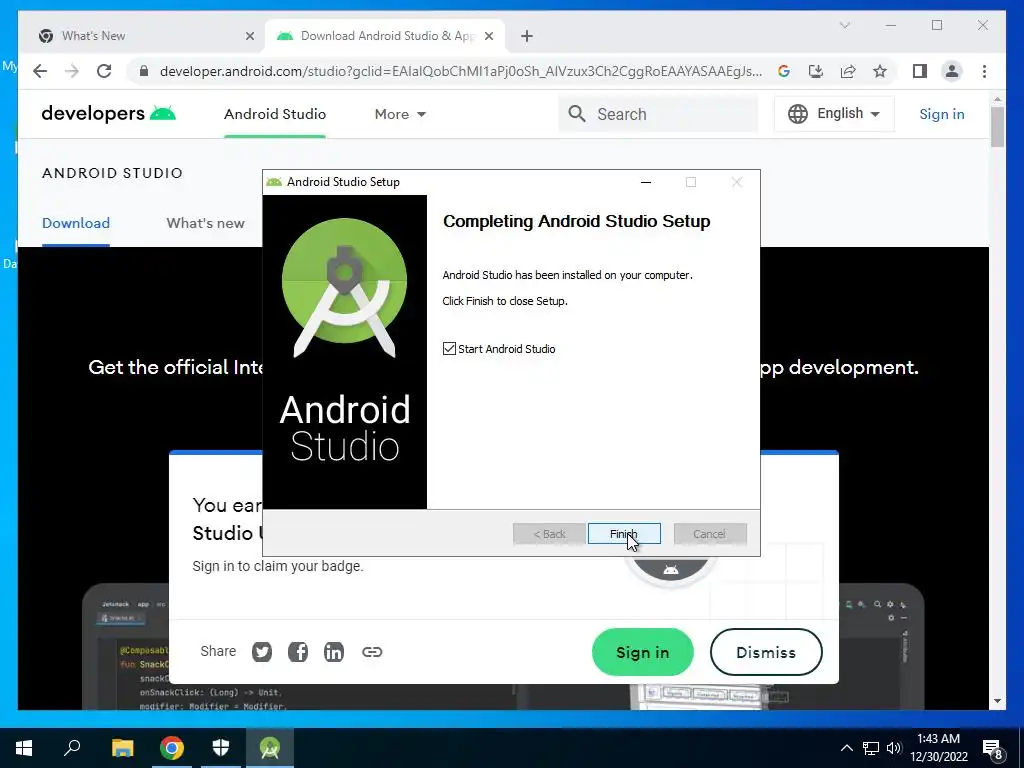Select Android Studio in site navigation
This screenshot has width=1024, height=768.
tap(275, 114)
